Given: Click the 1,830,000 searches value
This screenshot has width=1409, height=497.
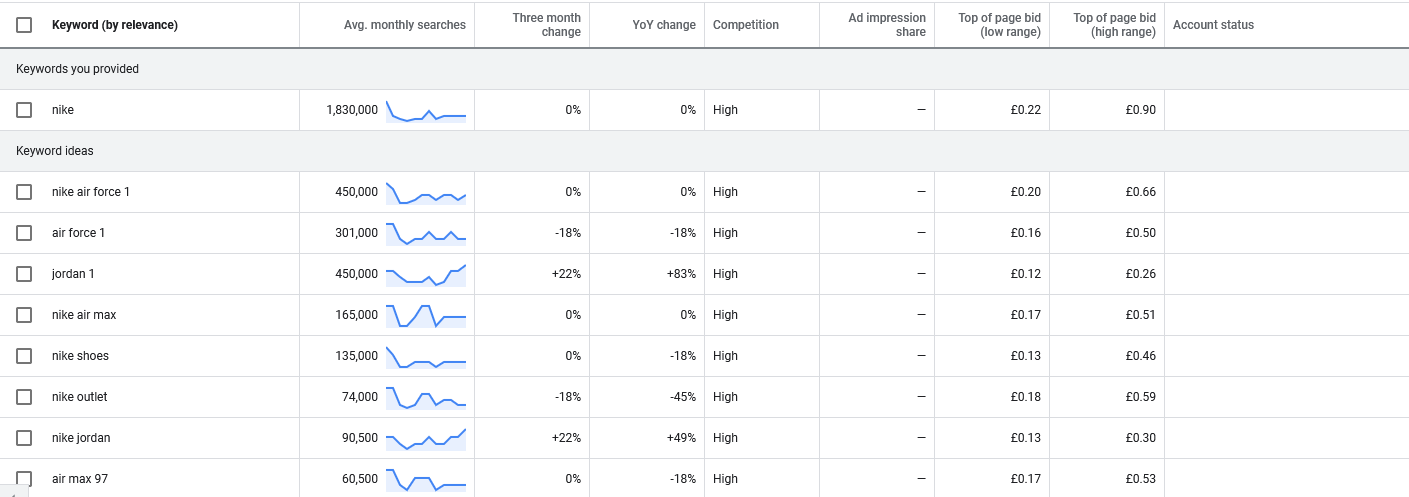Looking at the screenshot, I should point(352,110).
